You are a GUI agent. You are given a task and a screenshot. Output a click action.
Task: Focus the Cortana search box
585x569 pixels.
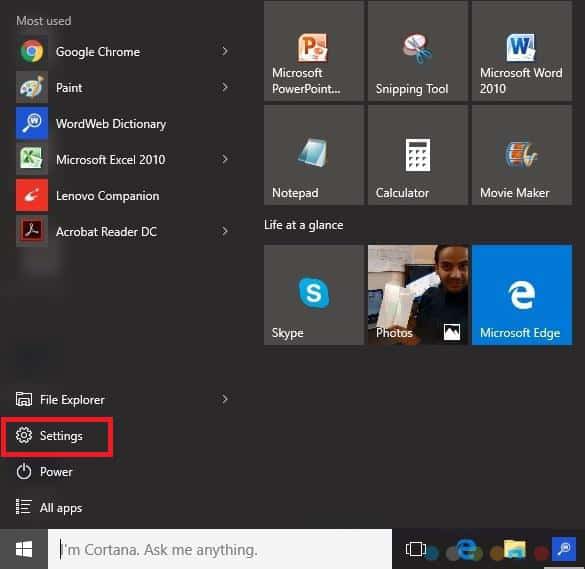click(220, 549)
